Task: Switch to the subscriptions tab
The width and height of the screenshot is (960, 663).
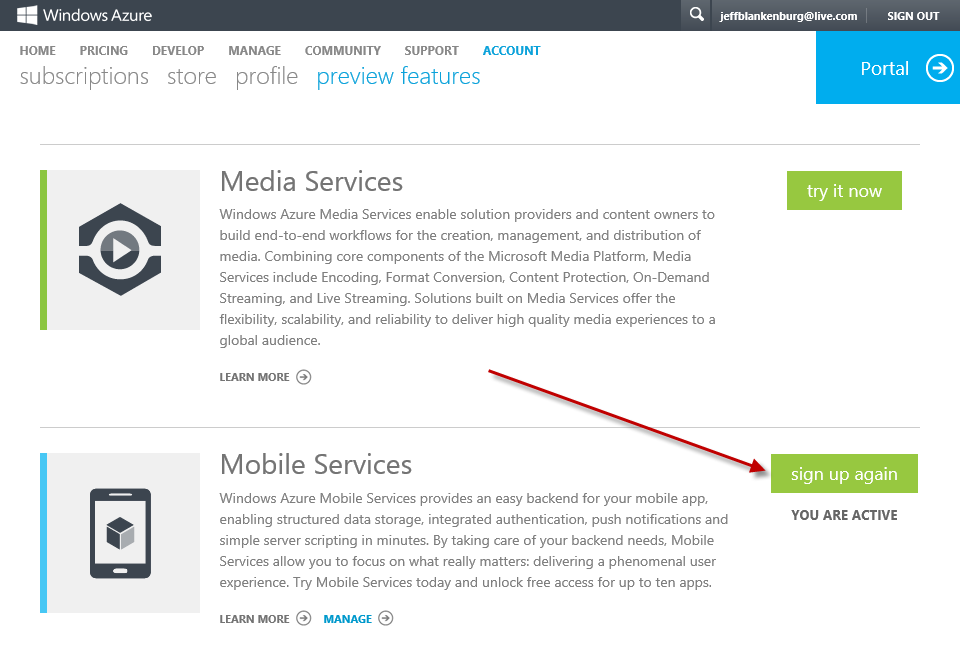Action: click(84, 77)
